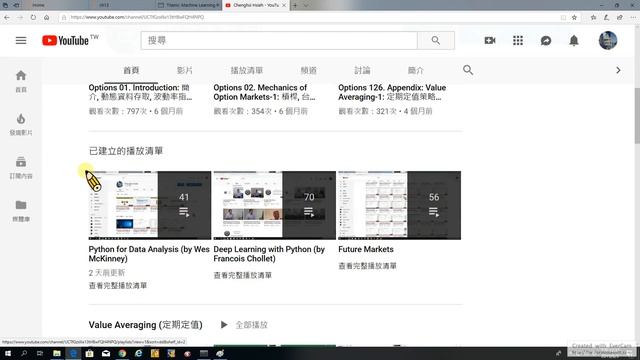
Task: Open the YouTube hamburger guide menu
Action: 21,40
